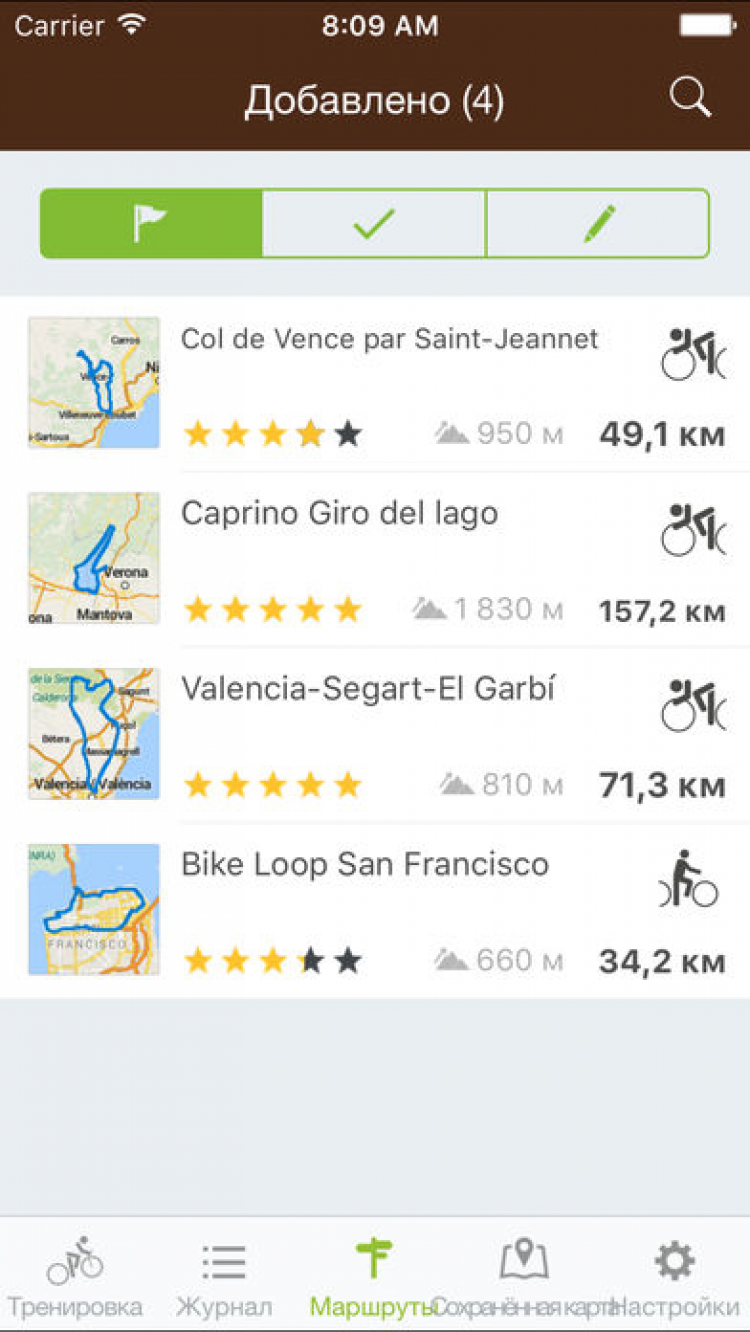Switch to the pencil edited segment

point(598,224)
